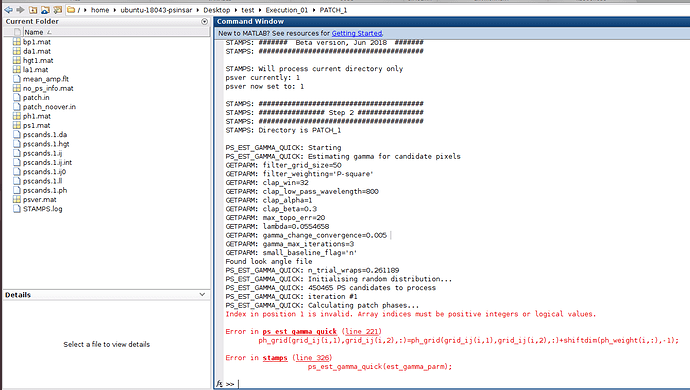Click 'Desktop' in the address path
This screenshot has width=690, height=390.
click(x=217, y=10)
